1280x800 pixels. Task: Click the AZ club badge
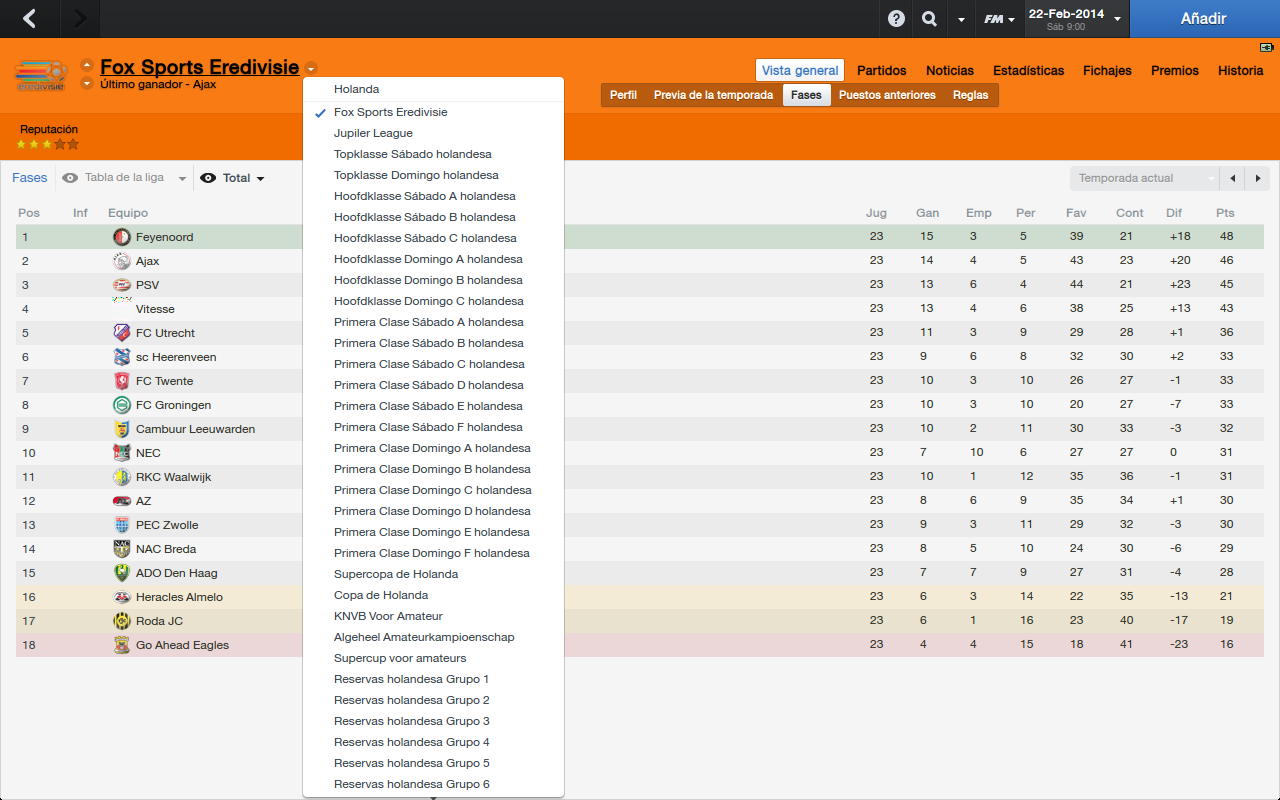[122, 501]
